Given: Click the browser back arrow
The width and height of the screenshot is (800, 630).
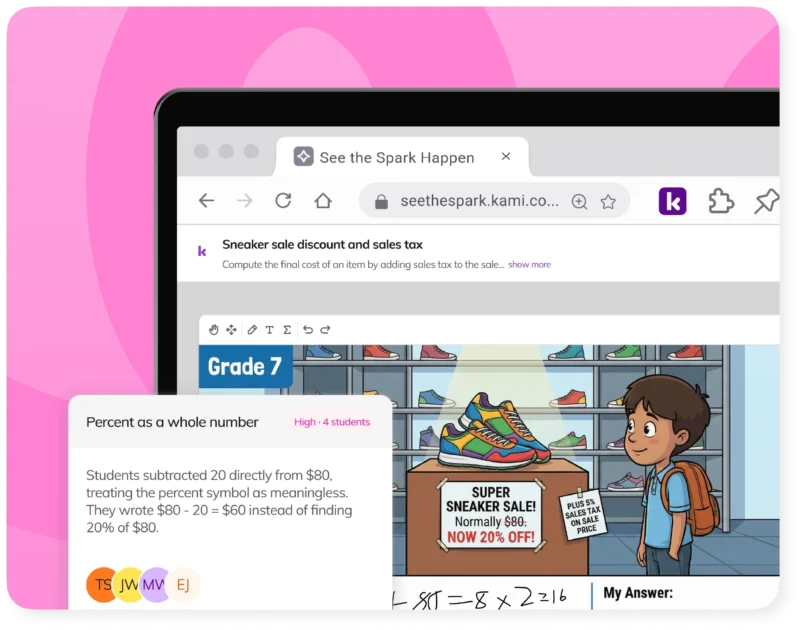Looking at the screenshot, I should (207, 200).
